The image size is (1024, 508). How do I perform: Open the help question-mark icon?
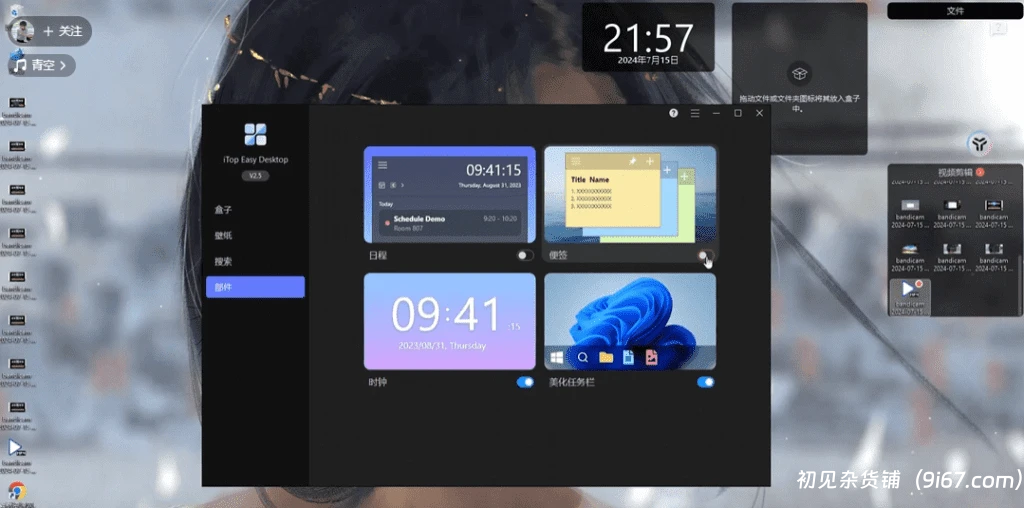click(x=673, y=113)
